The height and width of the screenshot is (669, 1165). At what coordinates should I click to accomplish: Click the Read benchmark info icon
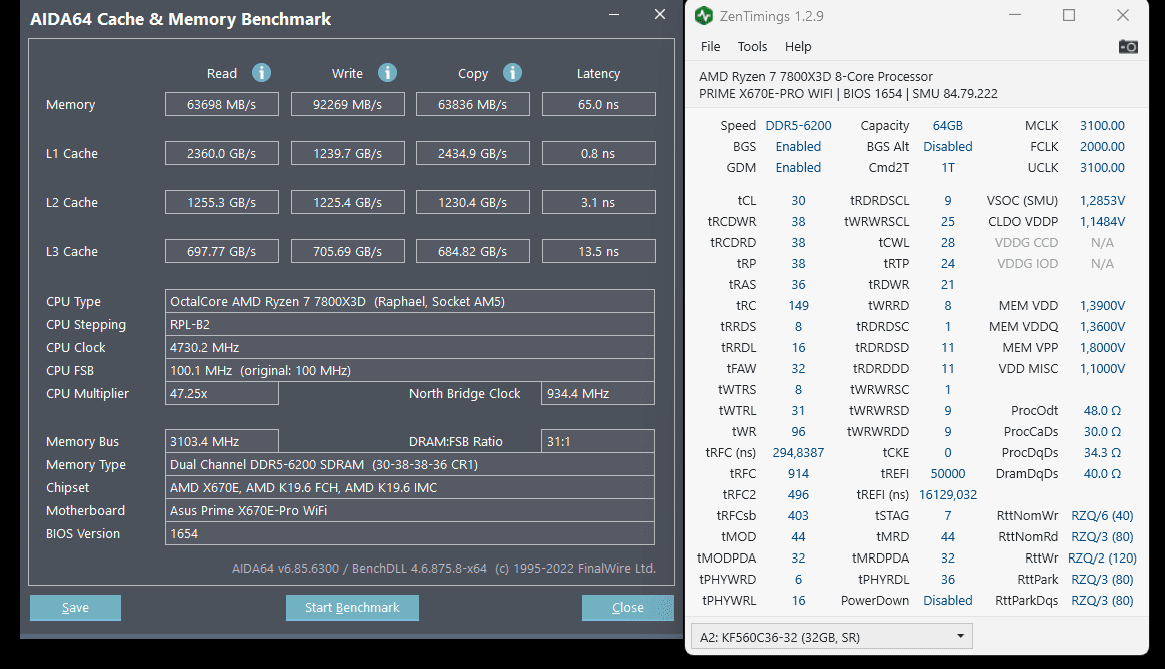261,73
